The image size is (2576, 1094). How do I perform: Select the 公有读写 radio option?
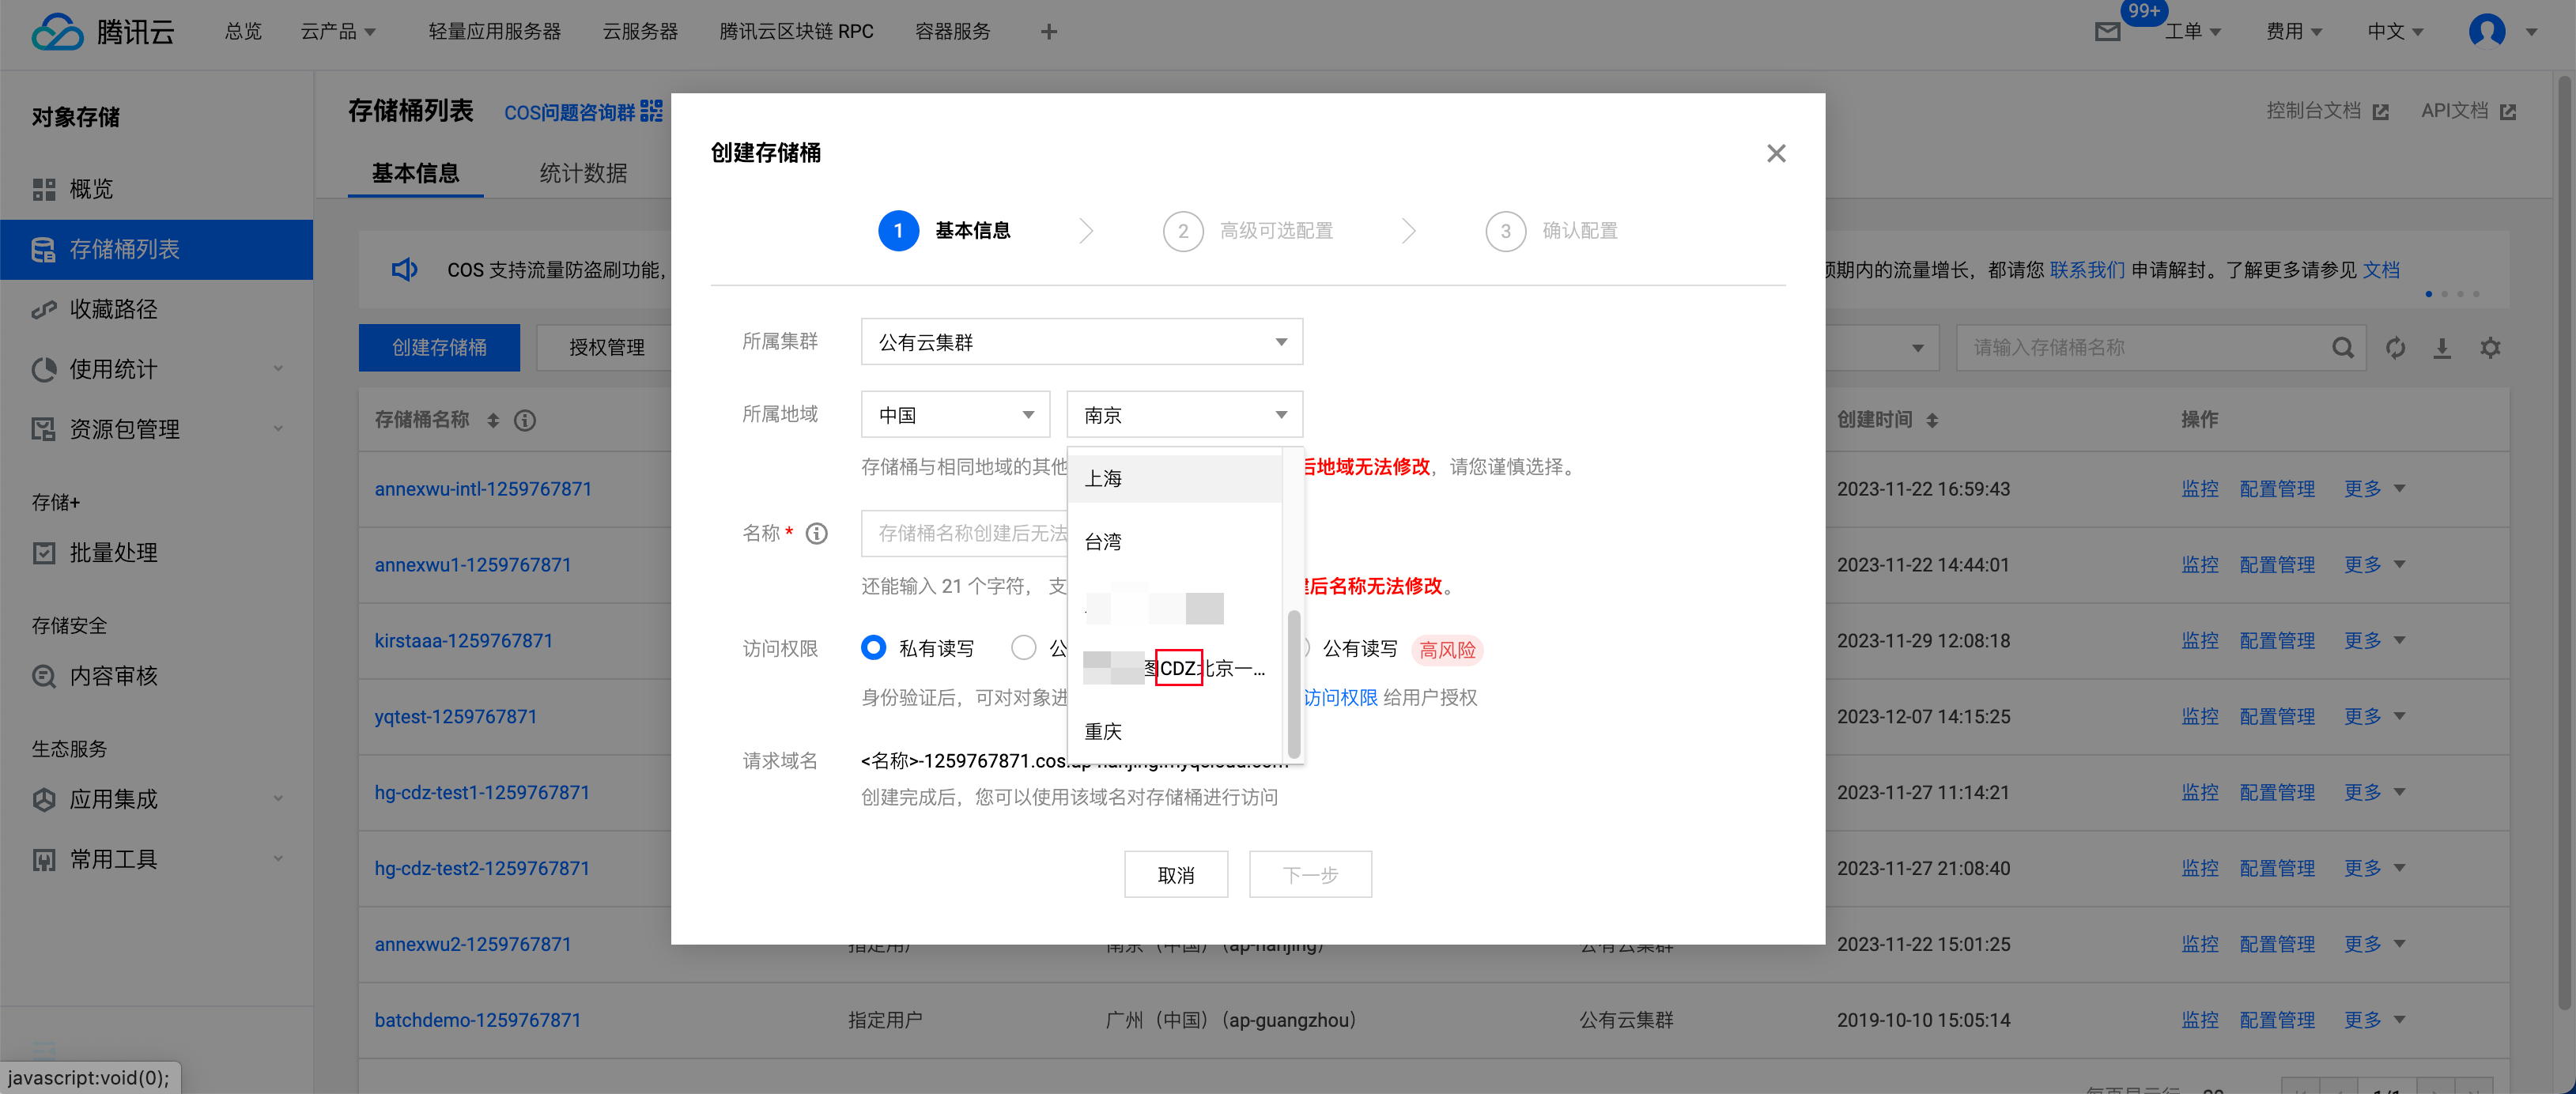(1359, 649)
